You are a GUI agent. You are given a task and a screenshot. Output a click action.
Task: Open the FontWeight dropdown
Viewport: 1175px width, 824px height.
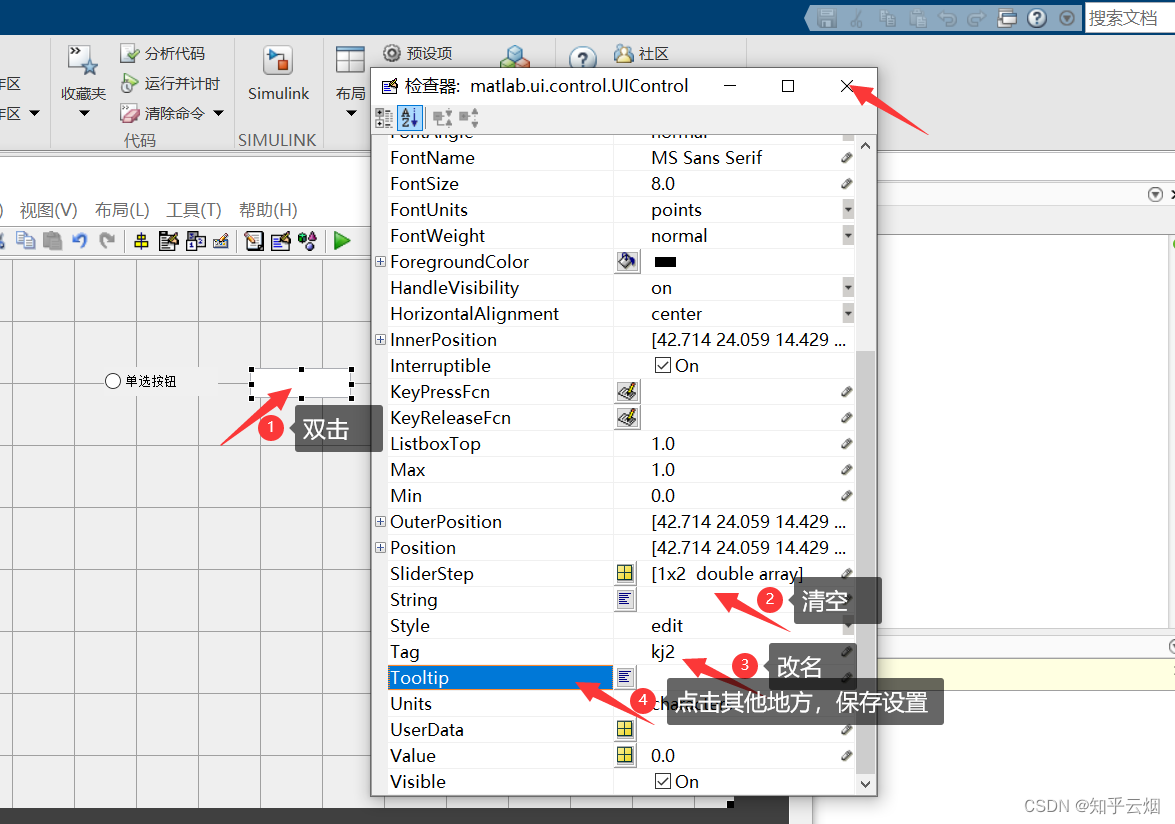[x=847, y=235]
